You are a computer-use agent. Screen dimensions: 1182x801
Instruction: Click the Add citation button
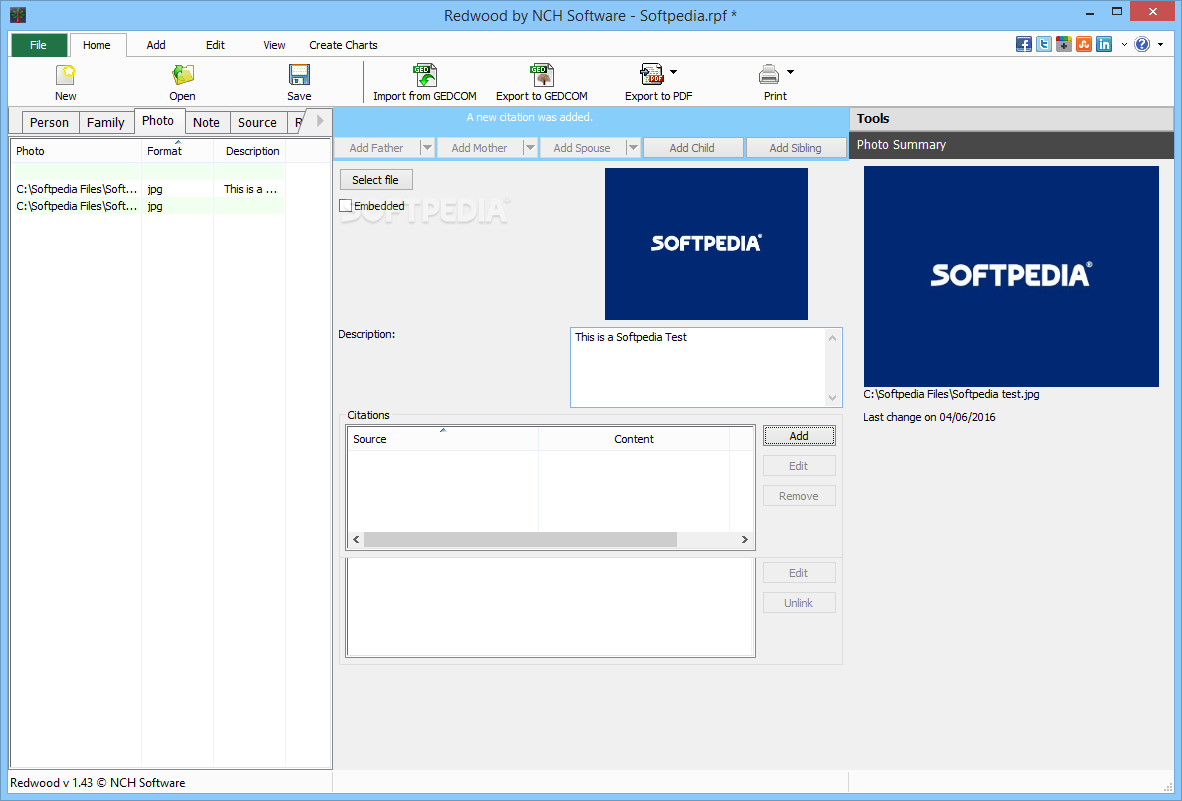tap(799, 436)
